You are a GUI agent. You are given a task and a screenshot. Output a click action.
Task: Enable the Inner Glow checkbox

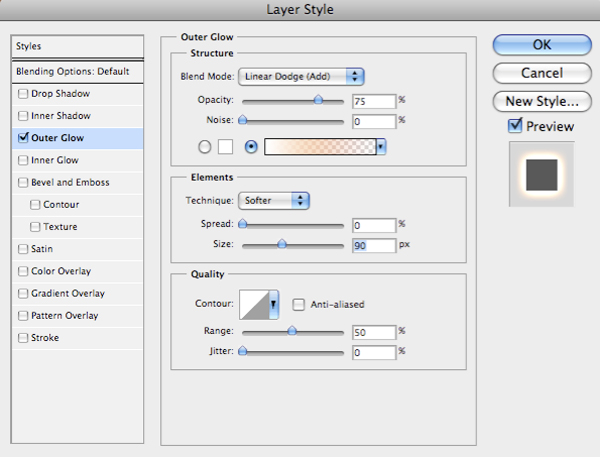(x=23, y=160)
